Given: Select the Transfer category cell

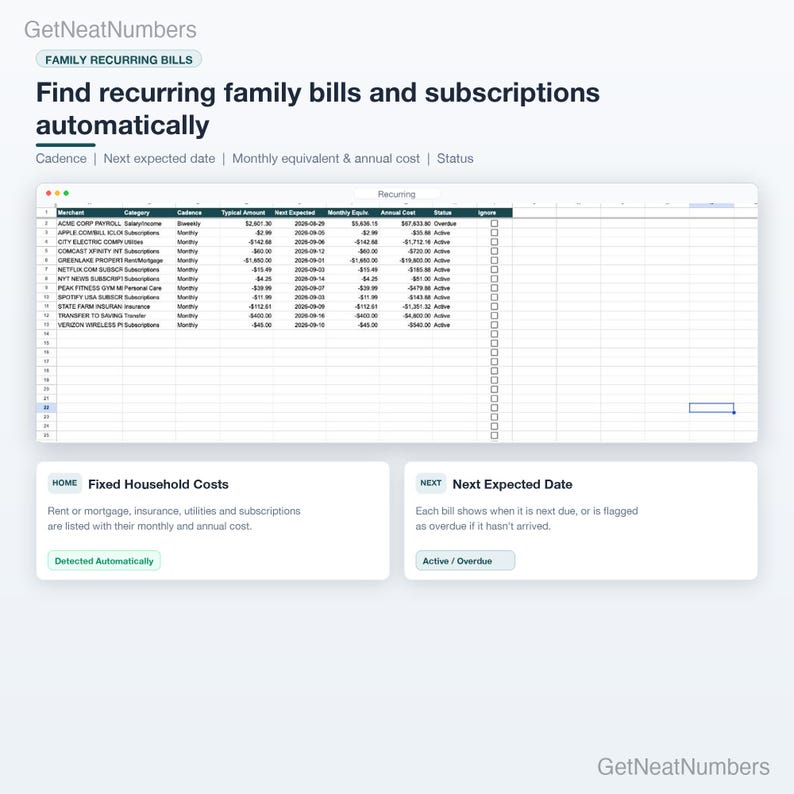Looking at the screenshot, I should point(149,315).
